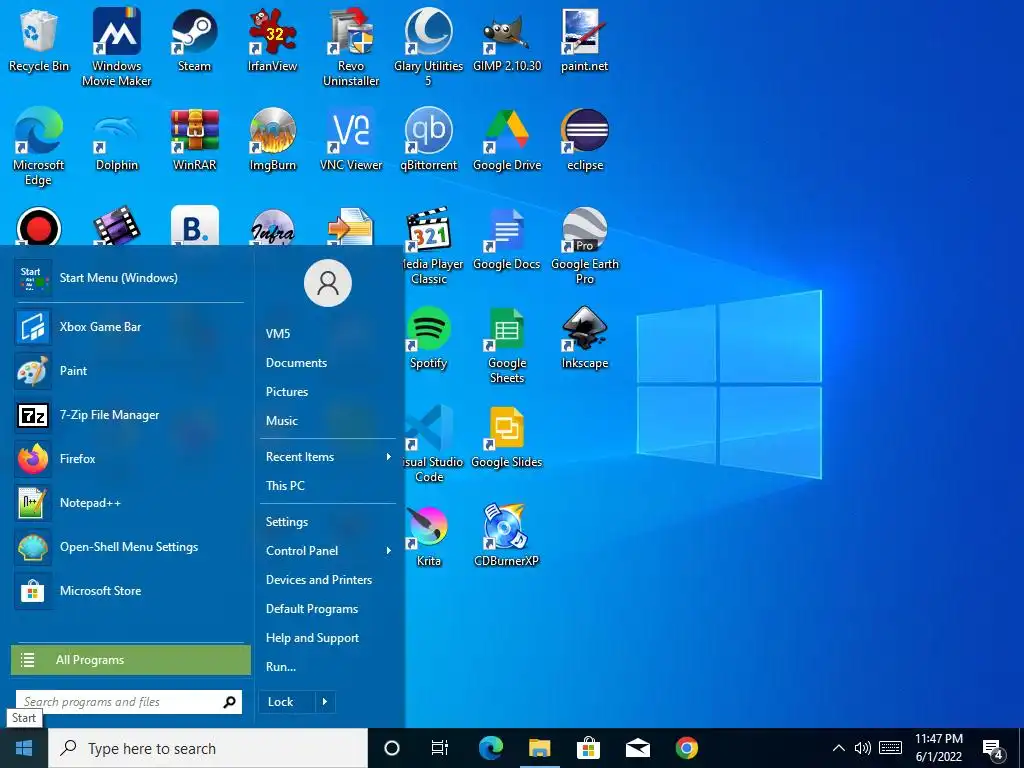1024x768 pixels.
Task: Open Google Chrome from the taskbar
Action: 686,748
